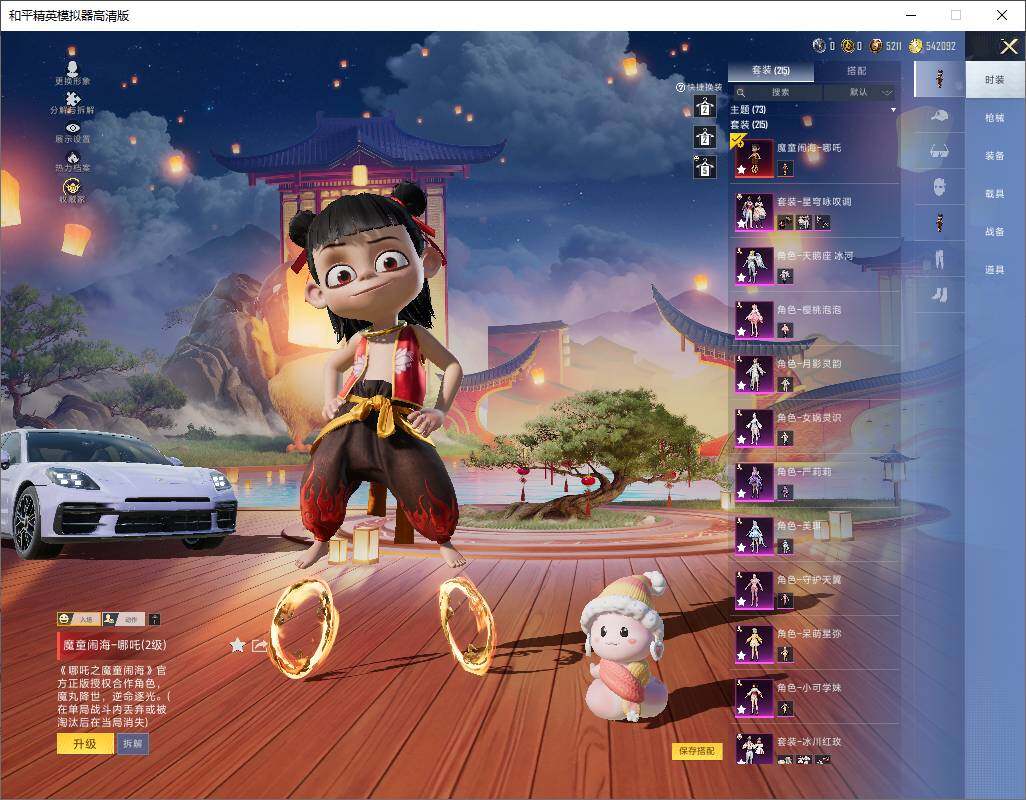Open 时装 fashion category
The height and width of the screenshot is (800, 1026).
pos(995,80)
